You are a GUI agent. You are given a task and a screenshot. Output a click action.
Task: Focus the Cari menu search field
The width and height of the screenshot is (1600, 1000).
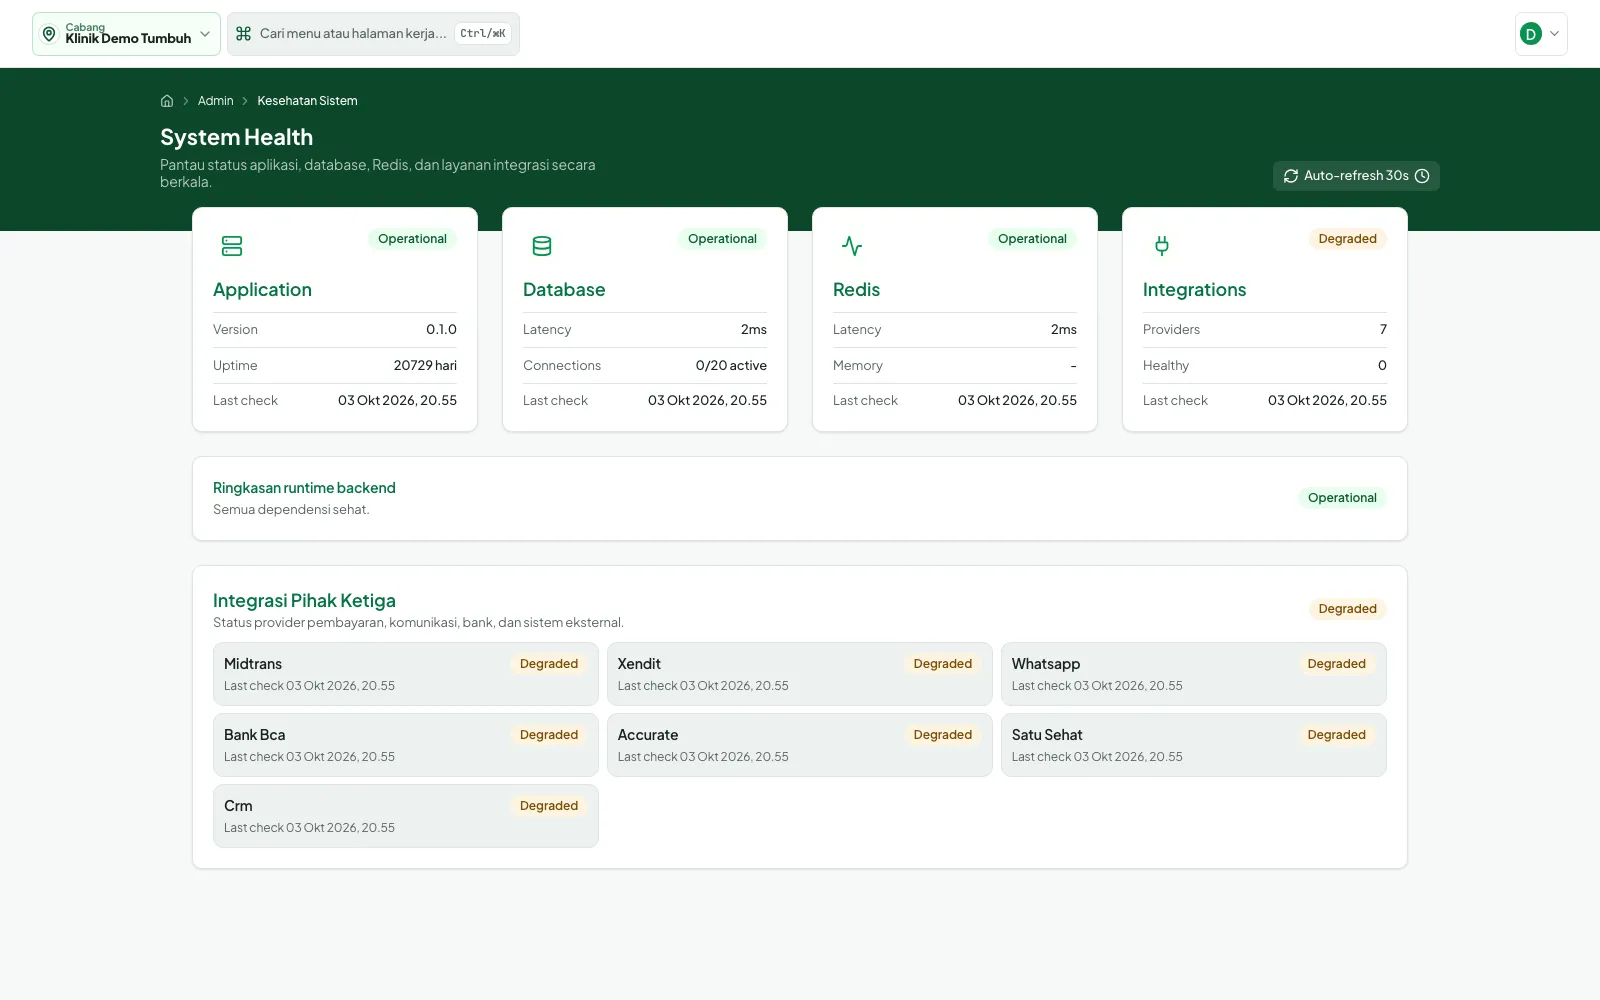[373, 34]
